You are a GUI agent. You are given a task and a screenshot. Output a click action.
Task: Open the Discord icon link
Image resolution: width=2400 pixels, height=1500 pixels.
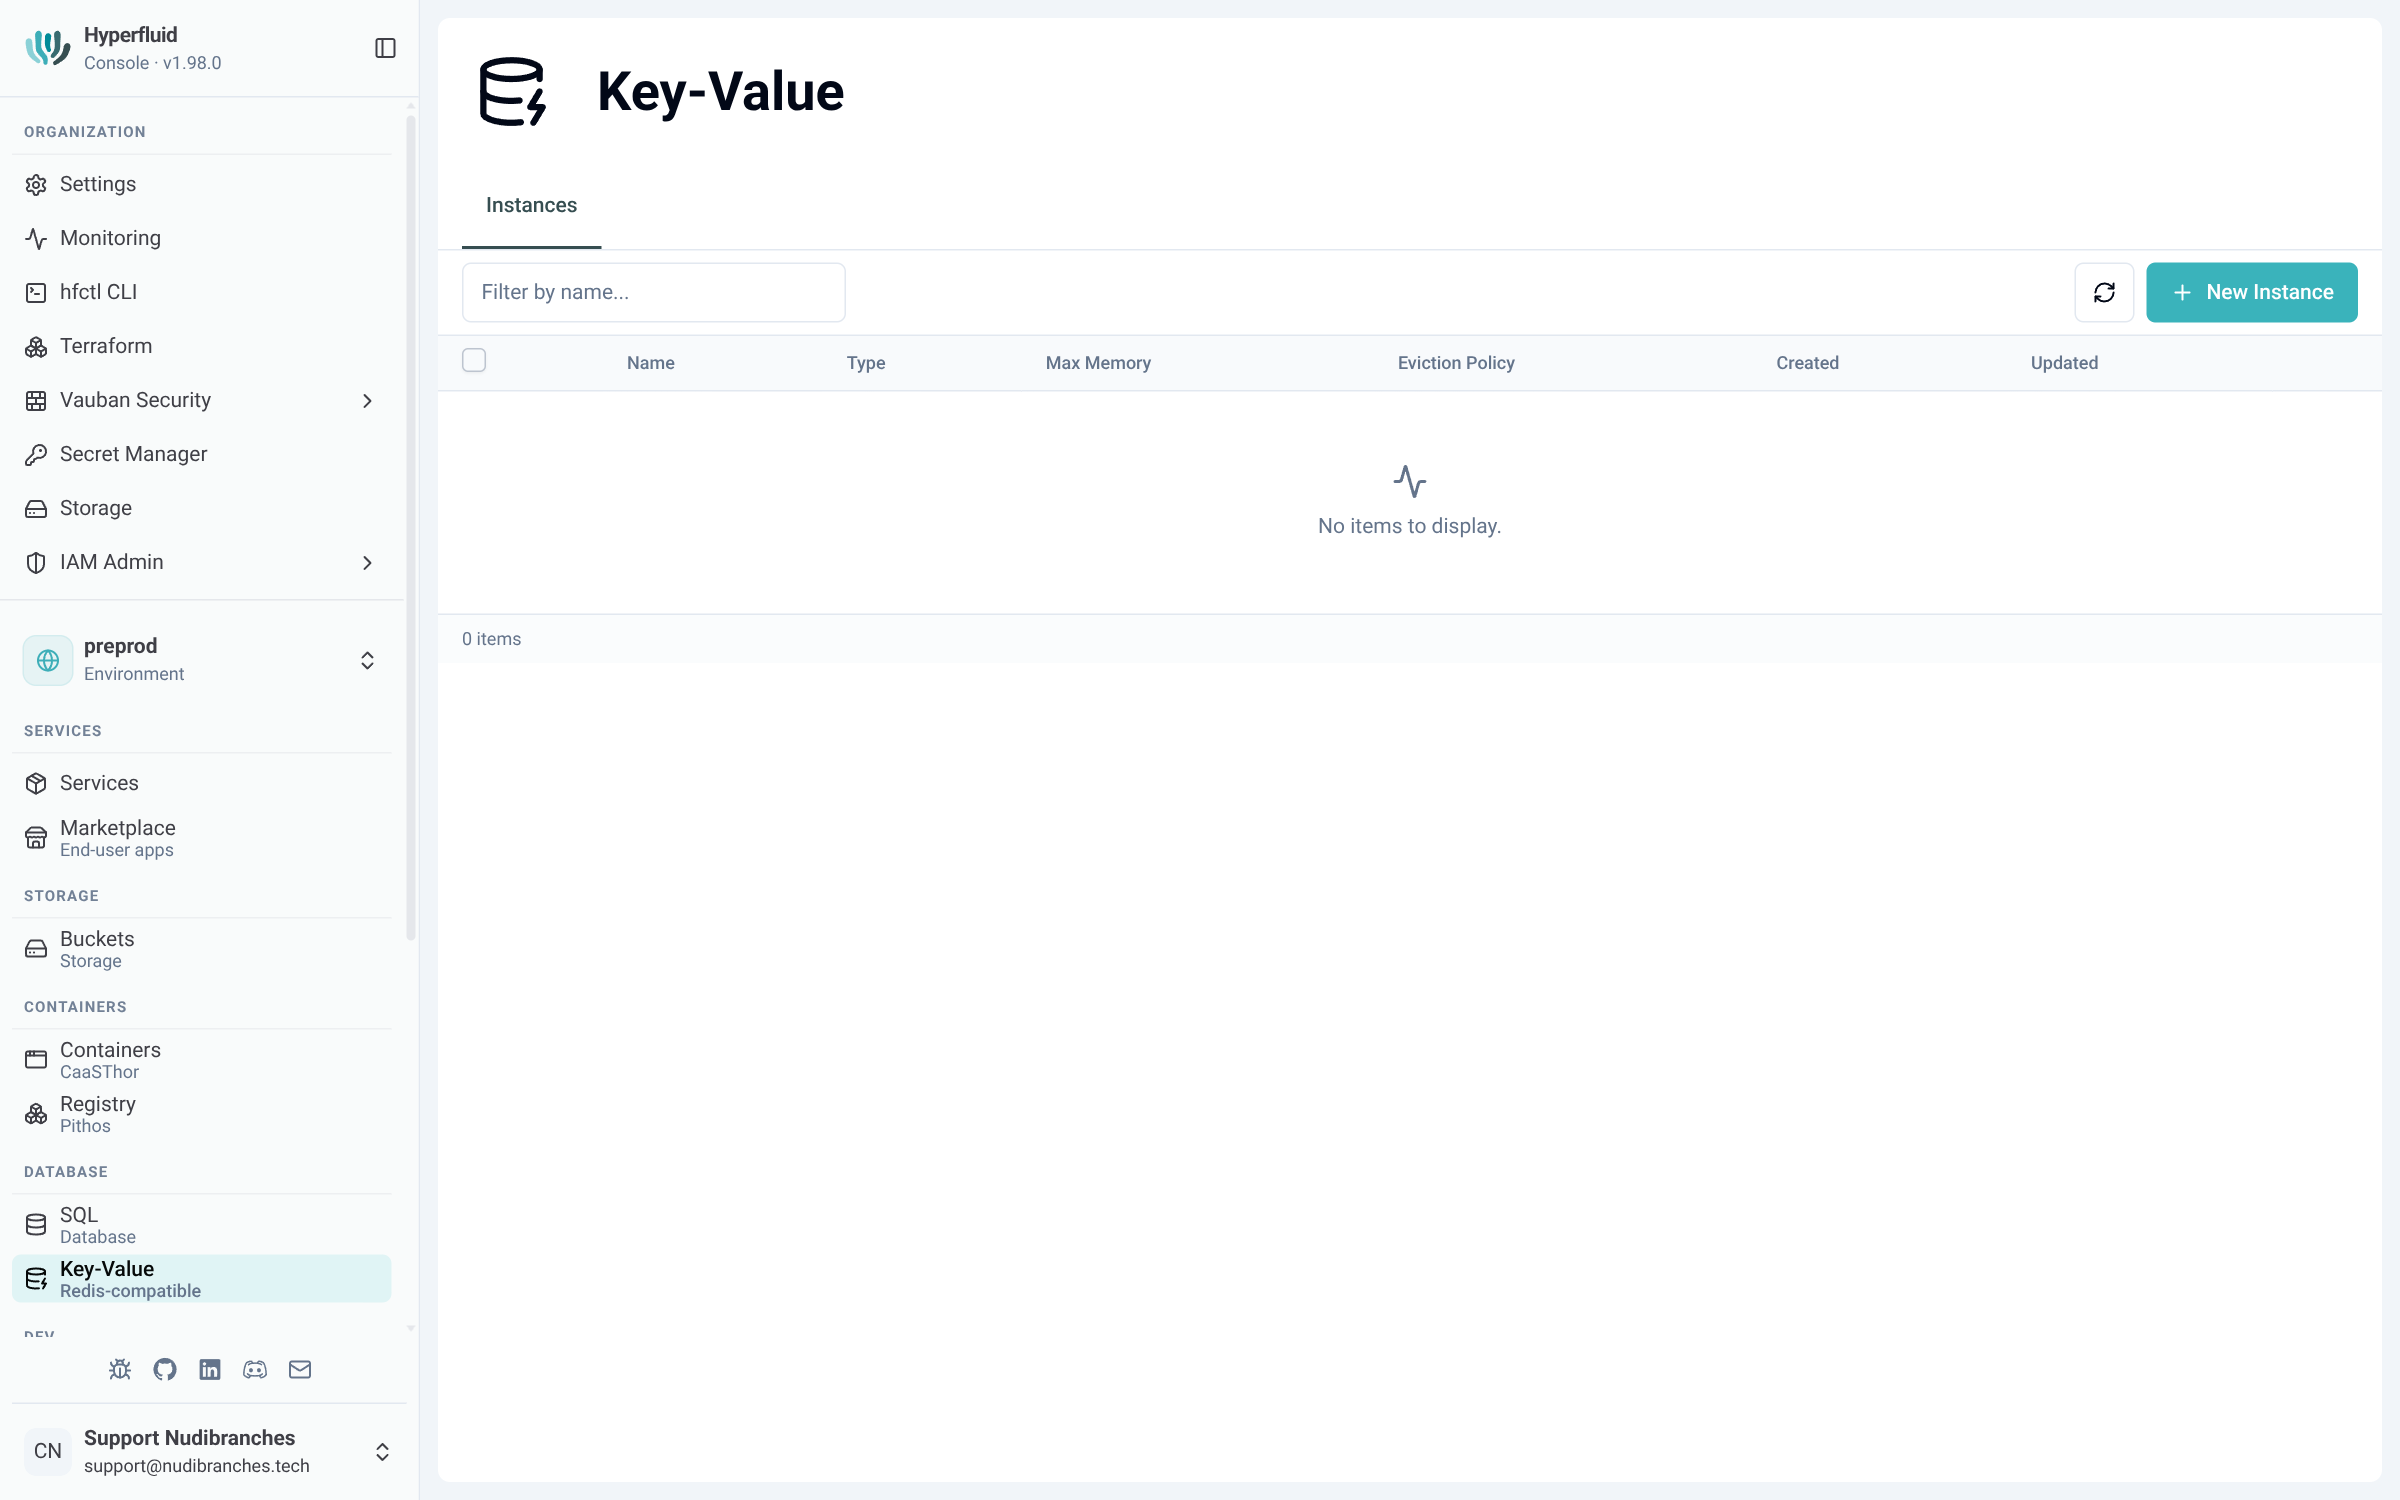pyautogui.click(x=255, y=1369)
